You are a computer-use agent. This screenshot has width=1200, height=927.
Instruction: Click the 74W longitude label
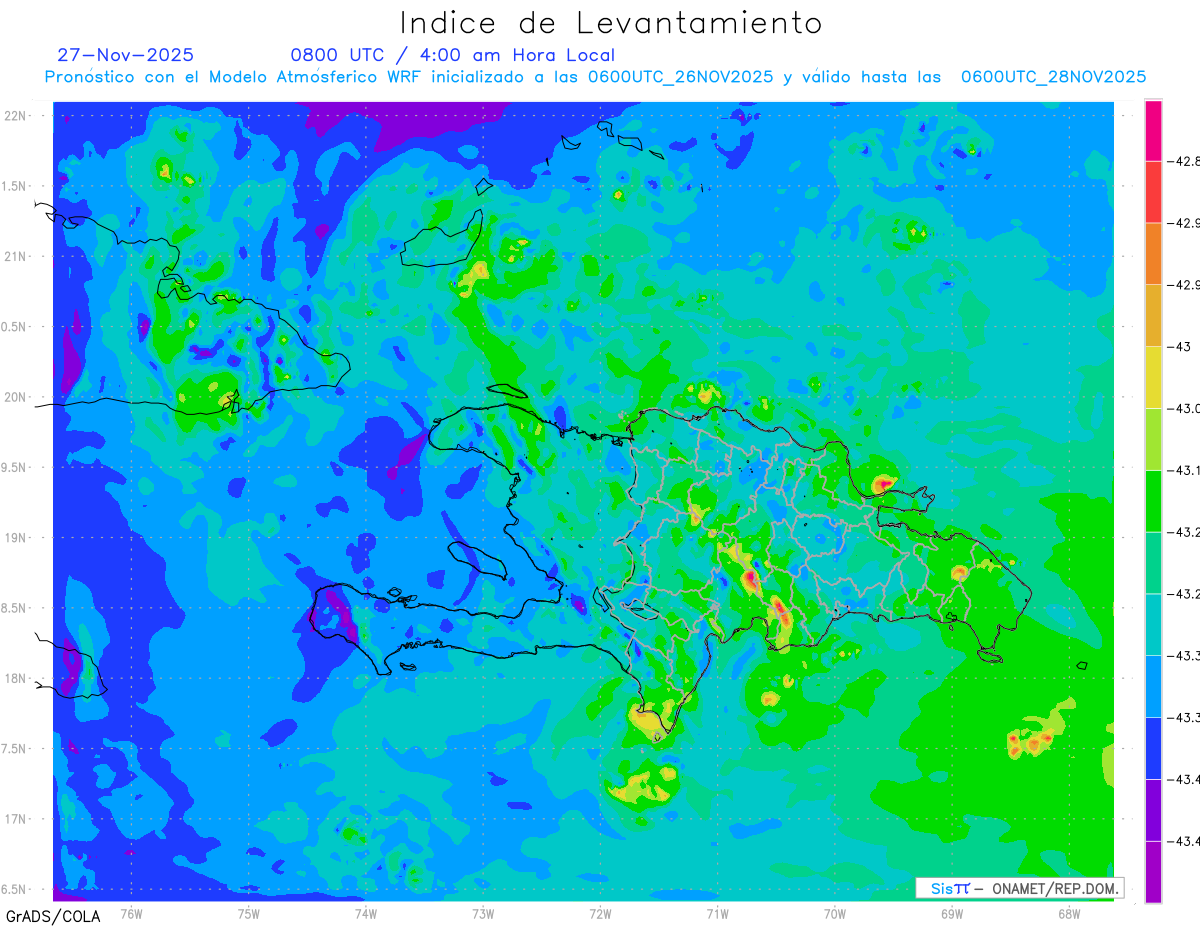[x=366, y=914]
